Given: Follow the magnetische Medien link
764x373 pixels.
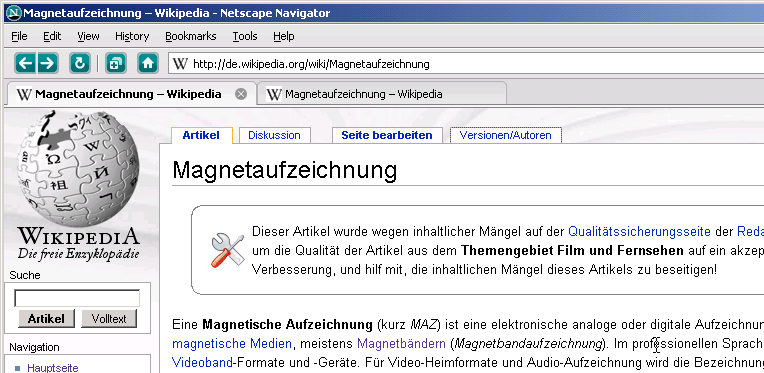Looking at the screenshot, I should (232, 344).
